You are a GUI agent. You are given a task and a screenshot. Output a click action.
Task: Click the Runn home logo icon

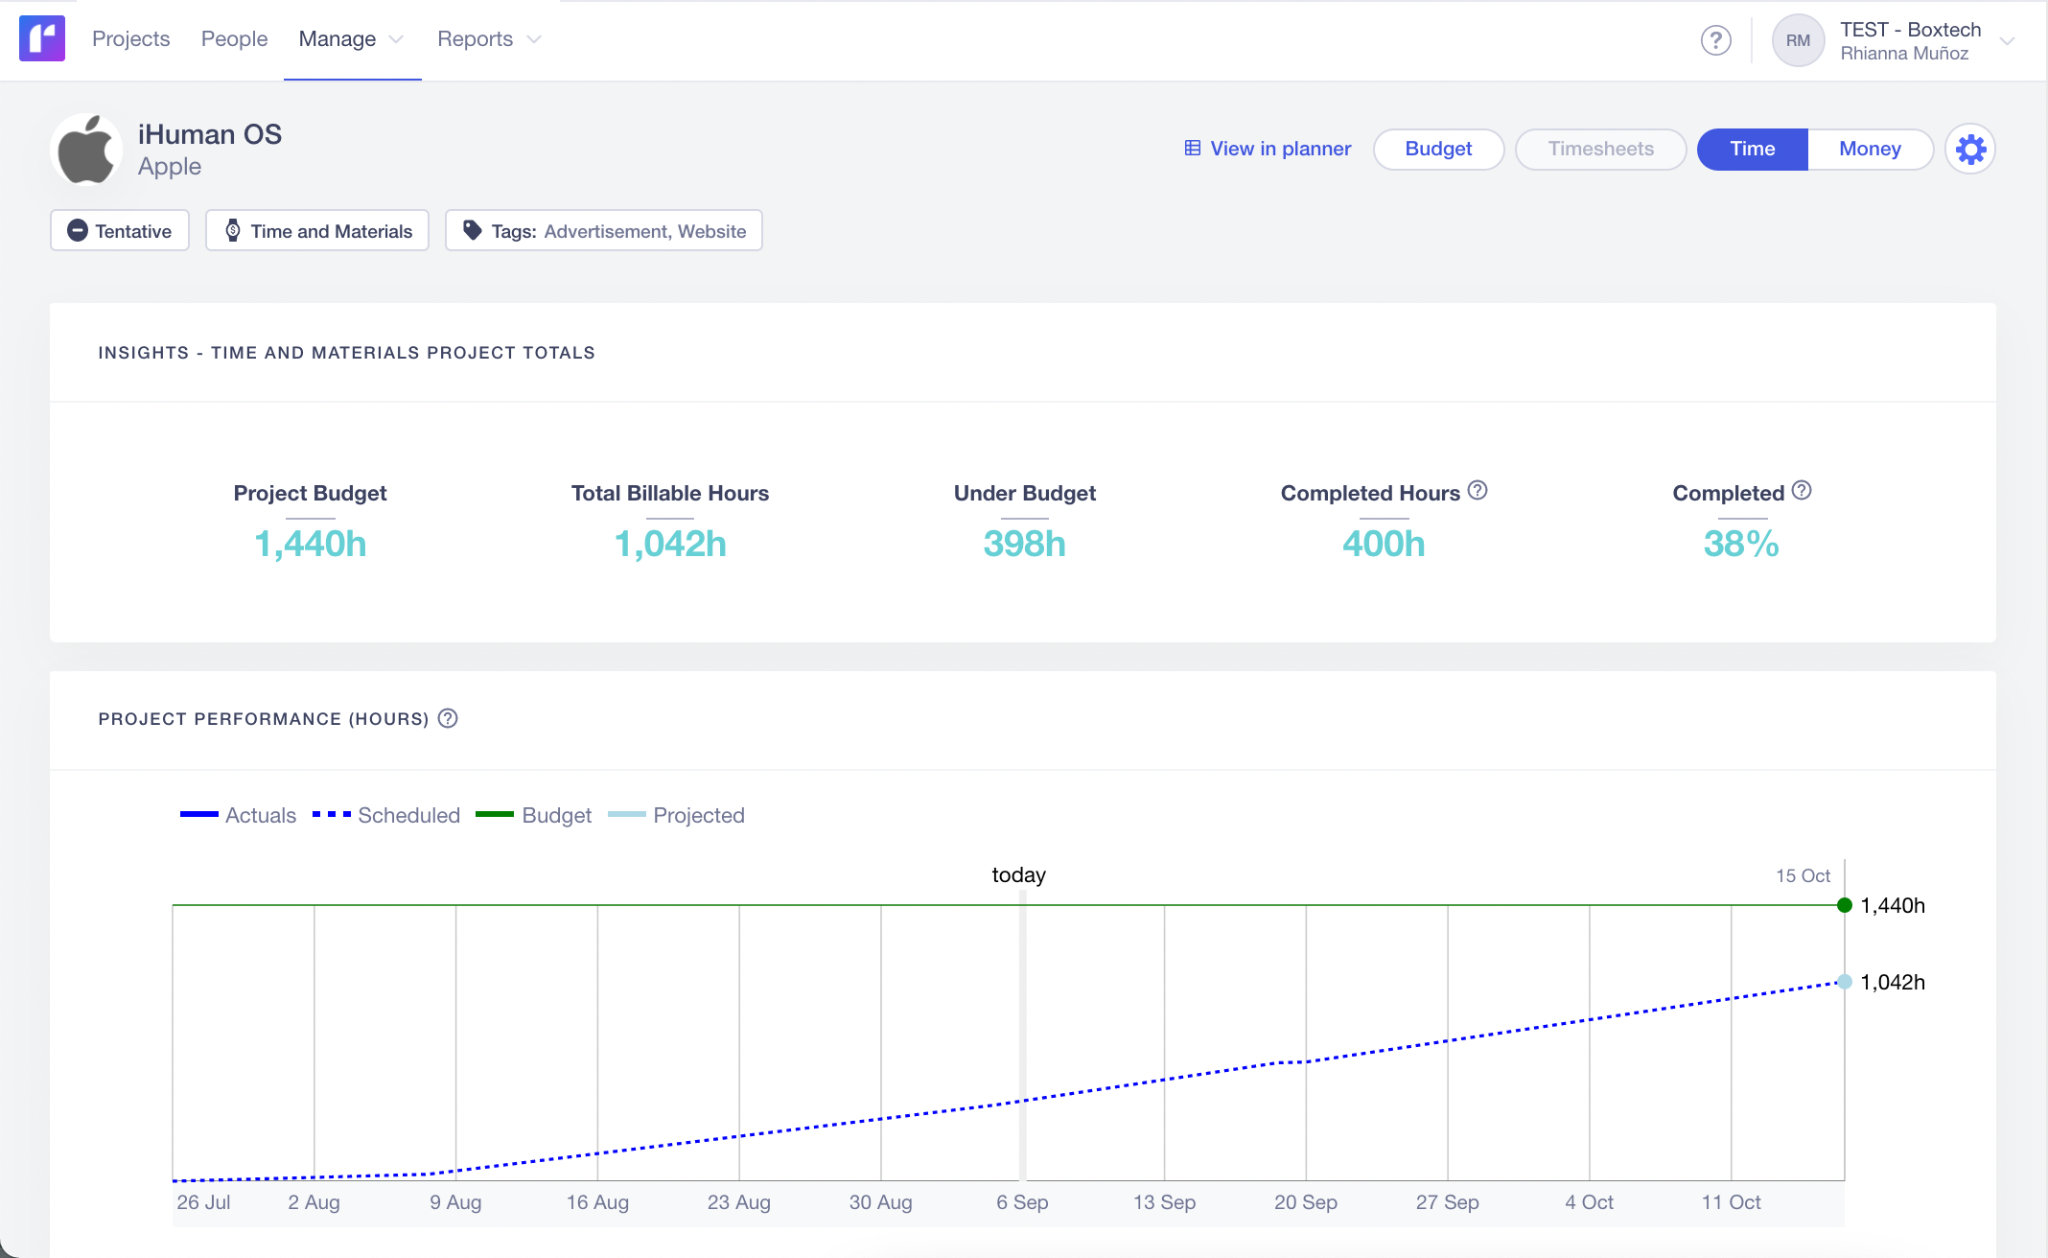tap(41, 39)
